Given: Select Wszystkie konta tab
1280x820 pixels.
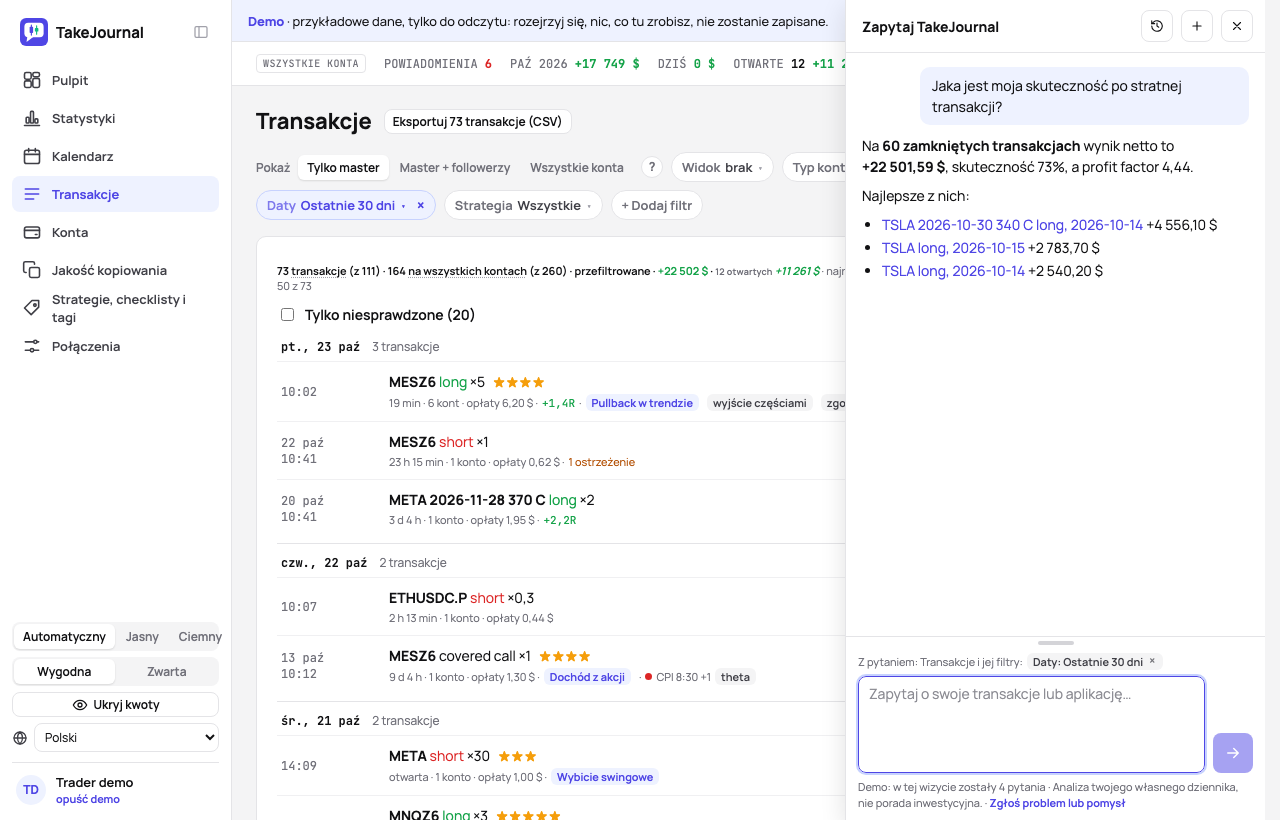Looking at the screenshot, I should tap(577, 167).
